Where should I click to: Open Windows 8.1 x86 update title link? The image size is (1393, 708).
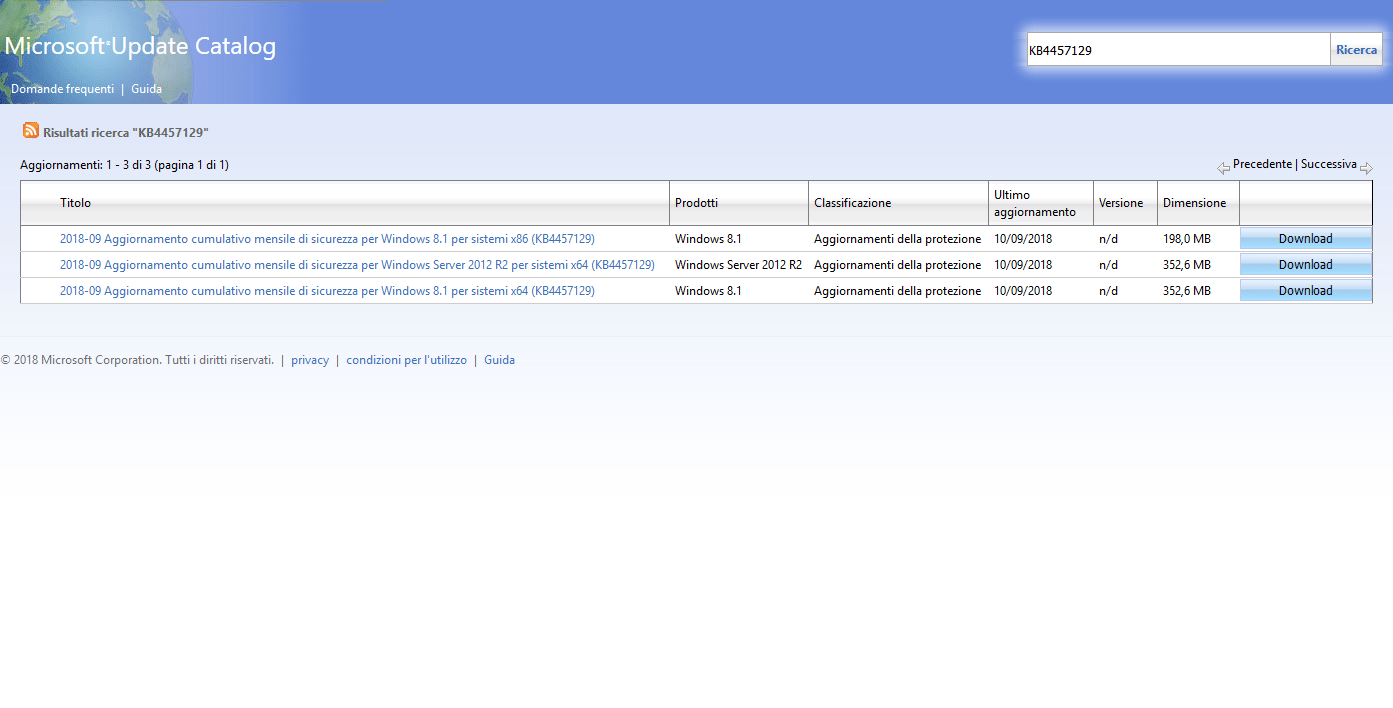point(327,239)
